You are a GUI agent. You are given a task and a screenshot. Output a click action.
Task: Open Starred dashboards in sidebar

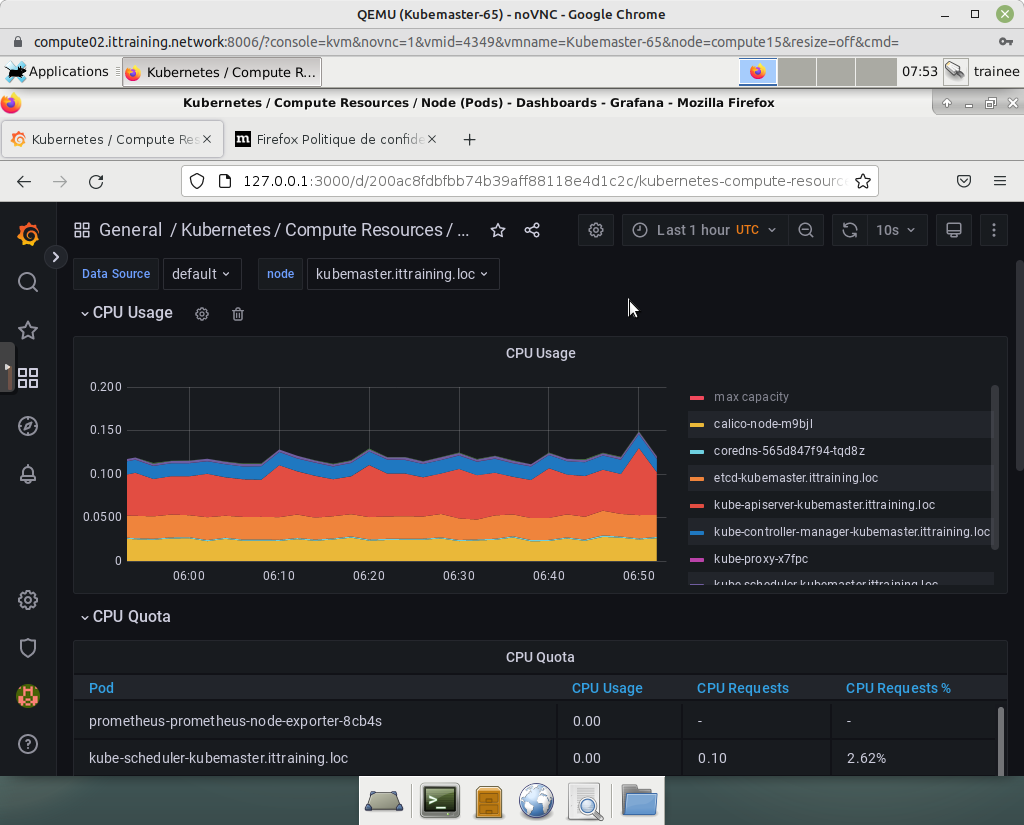[28, 331]
